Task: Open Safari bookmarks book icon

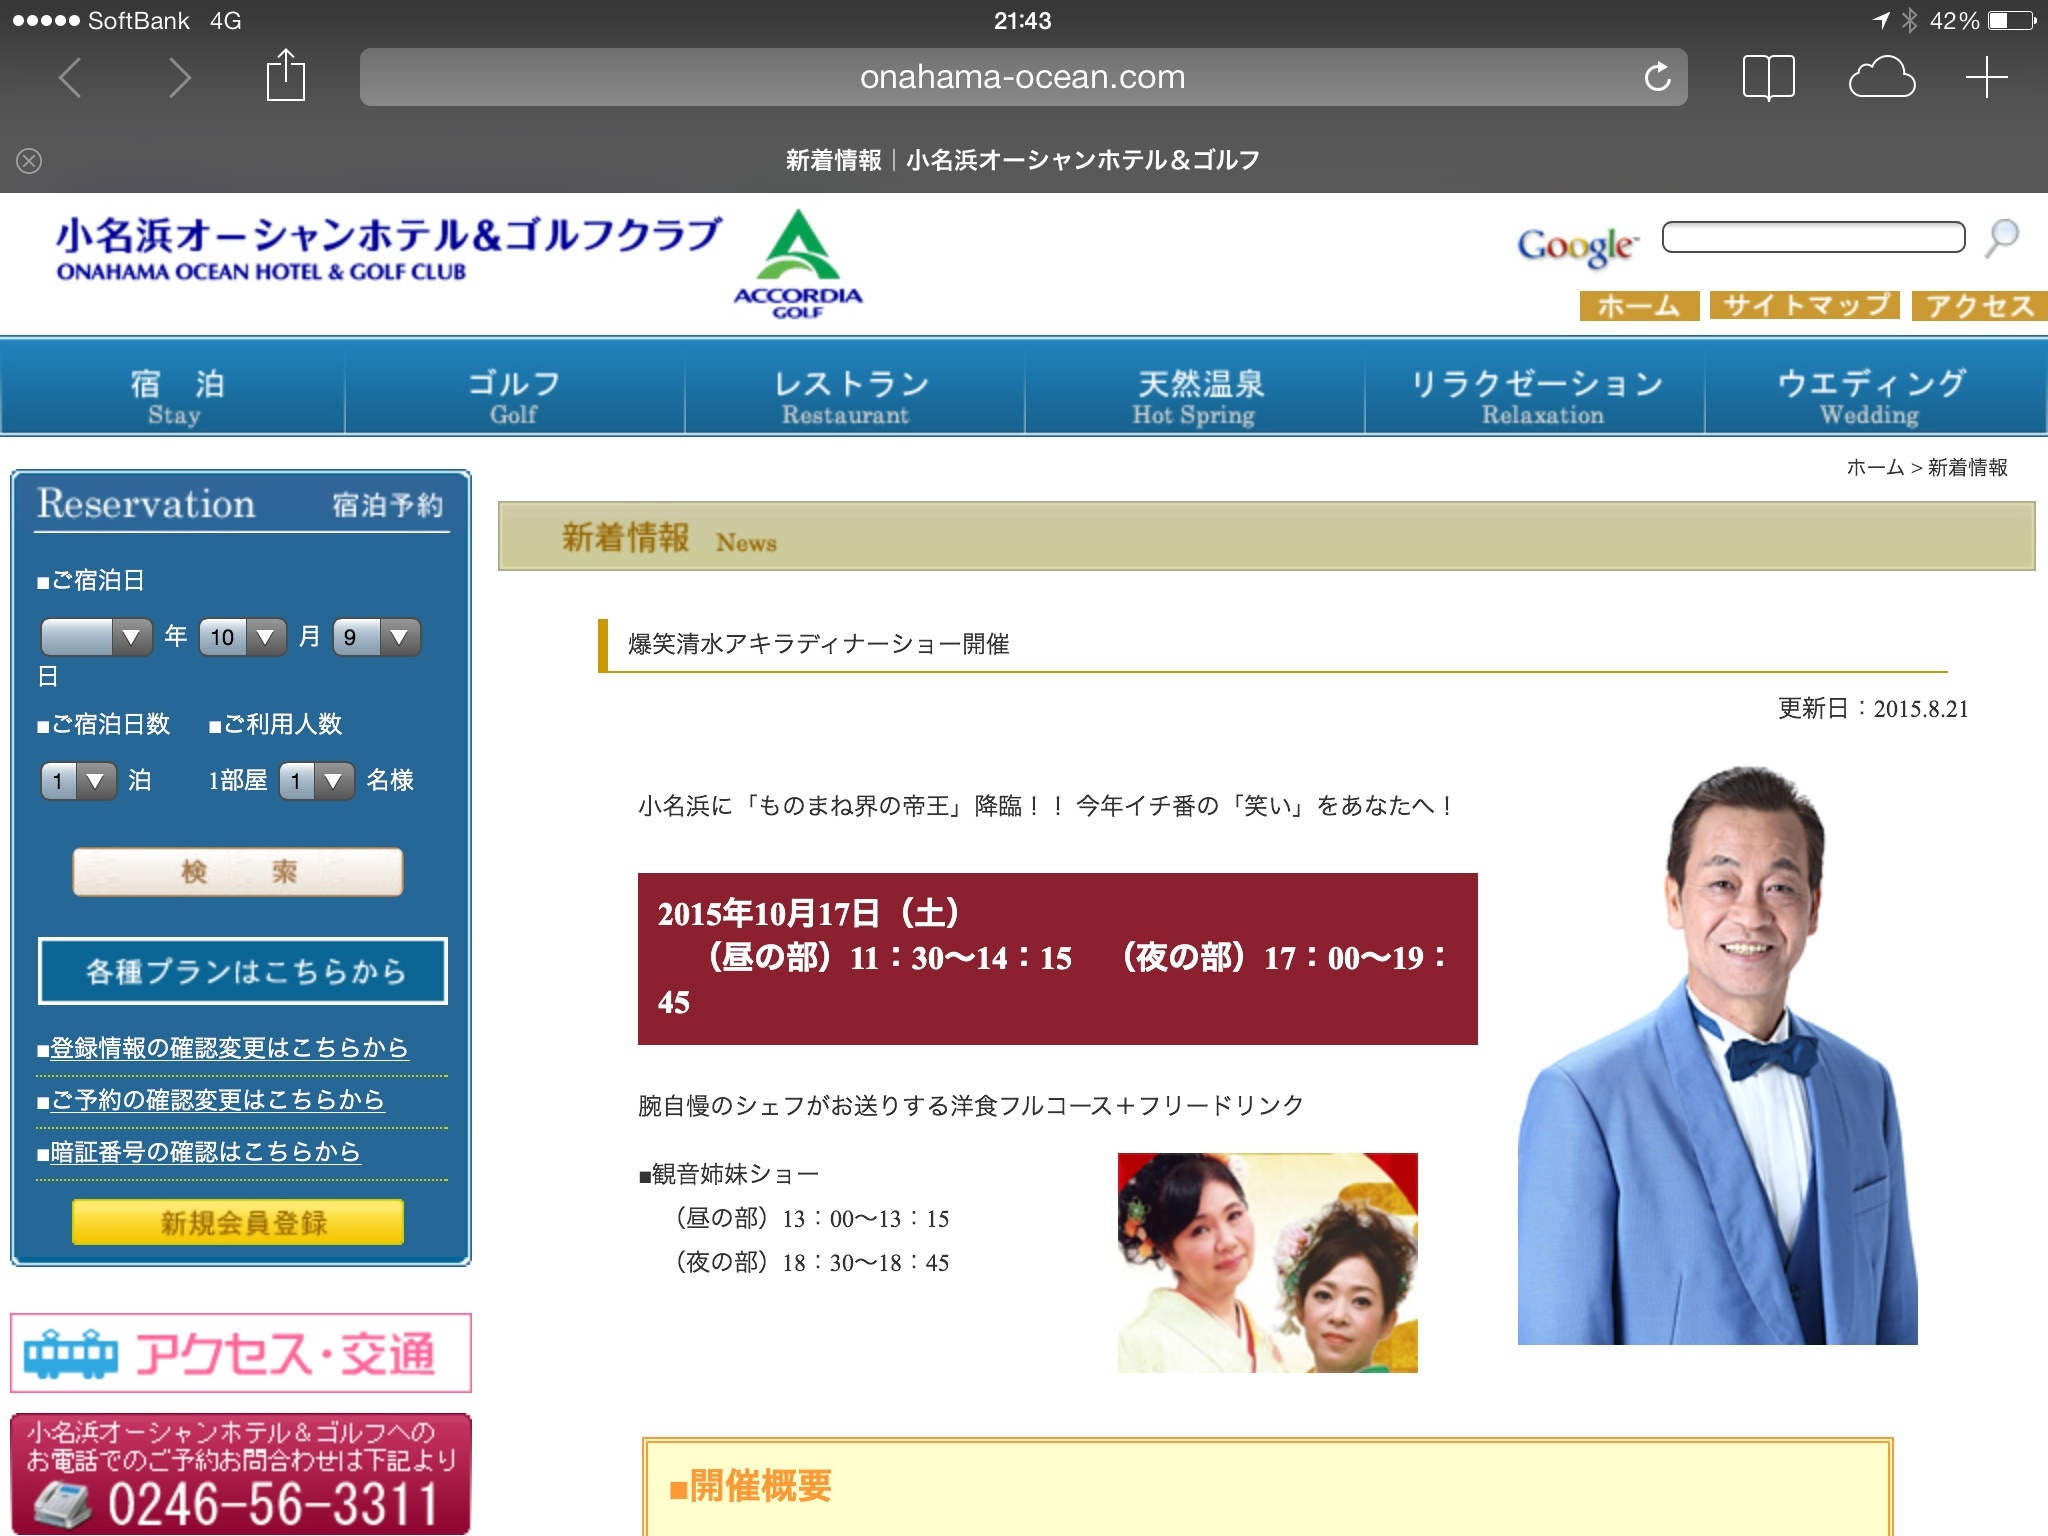Action: 1768,77
